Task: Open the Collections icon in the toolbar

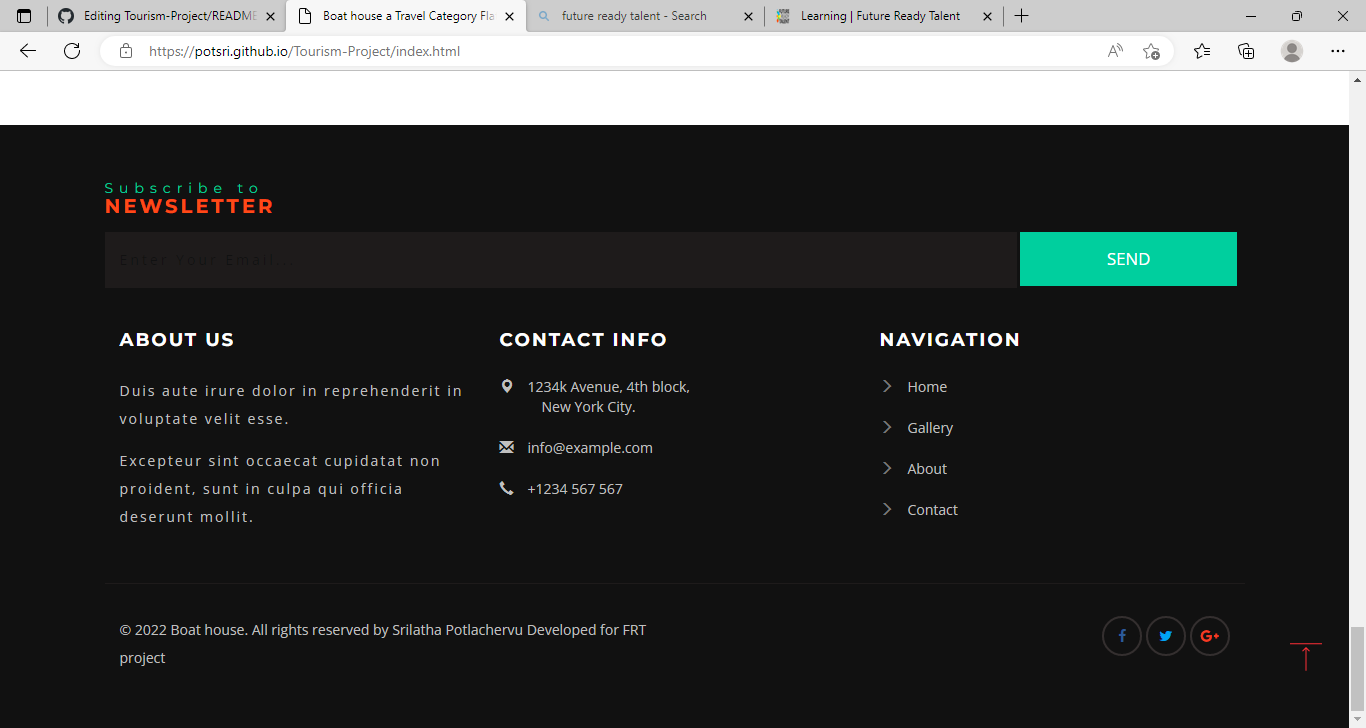Action: pyautogui.click(x=1246, y=50)
